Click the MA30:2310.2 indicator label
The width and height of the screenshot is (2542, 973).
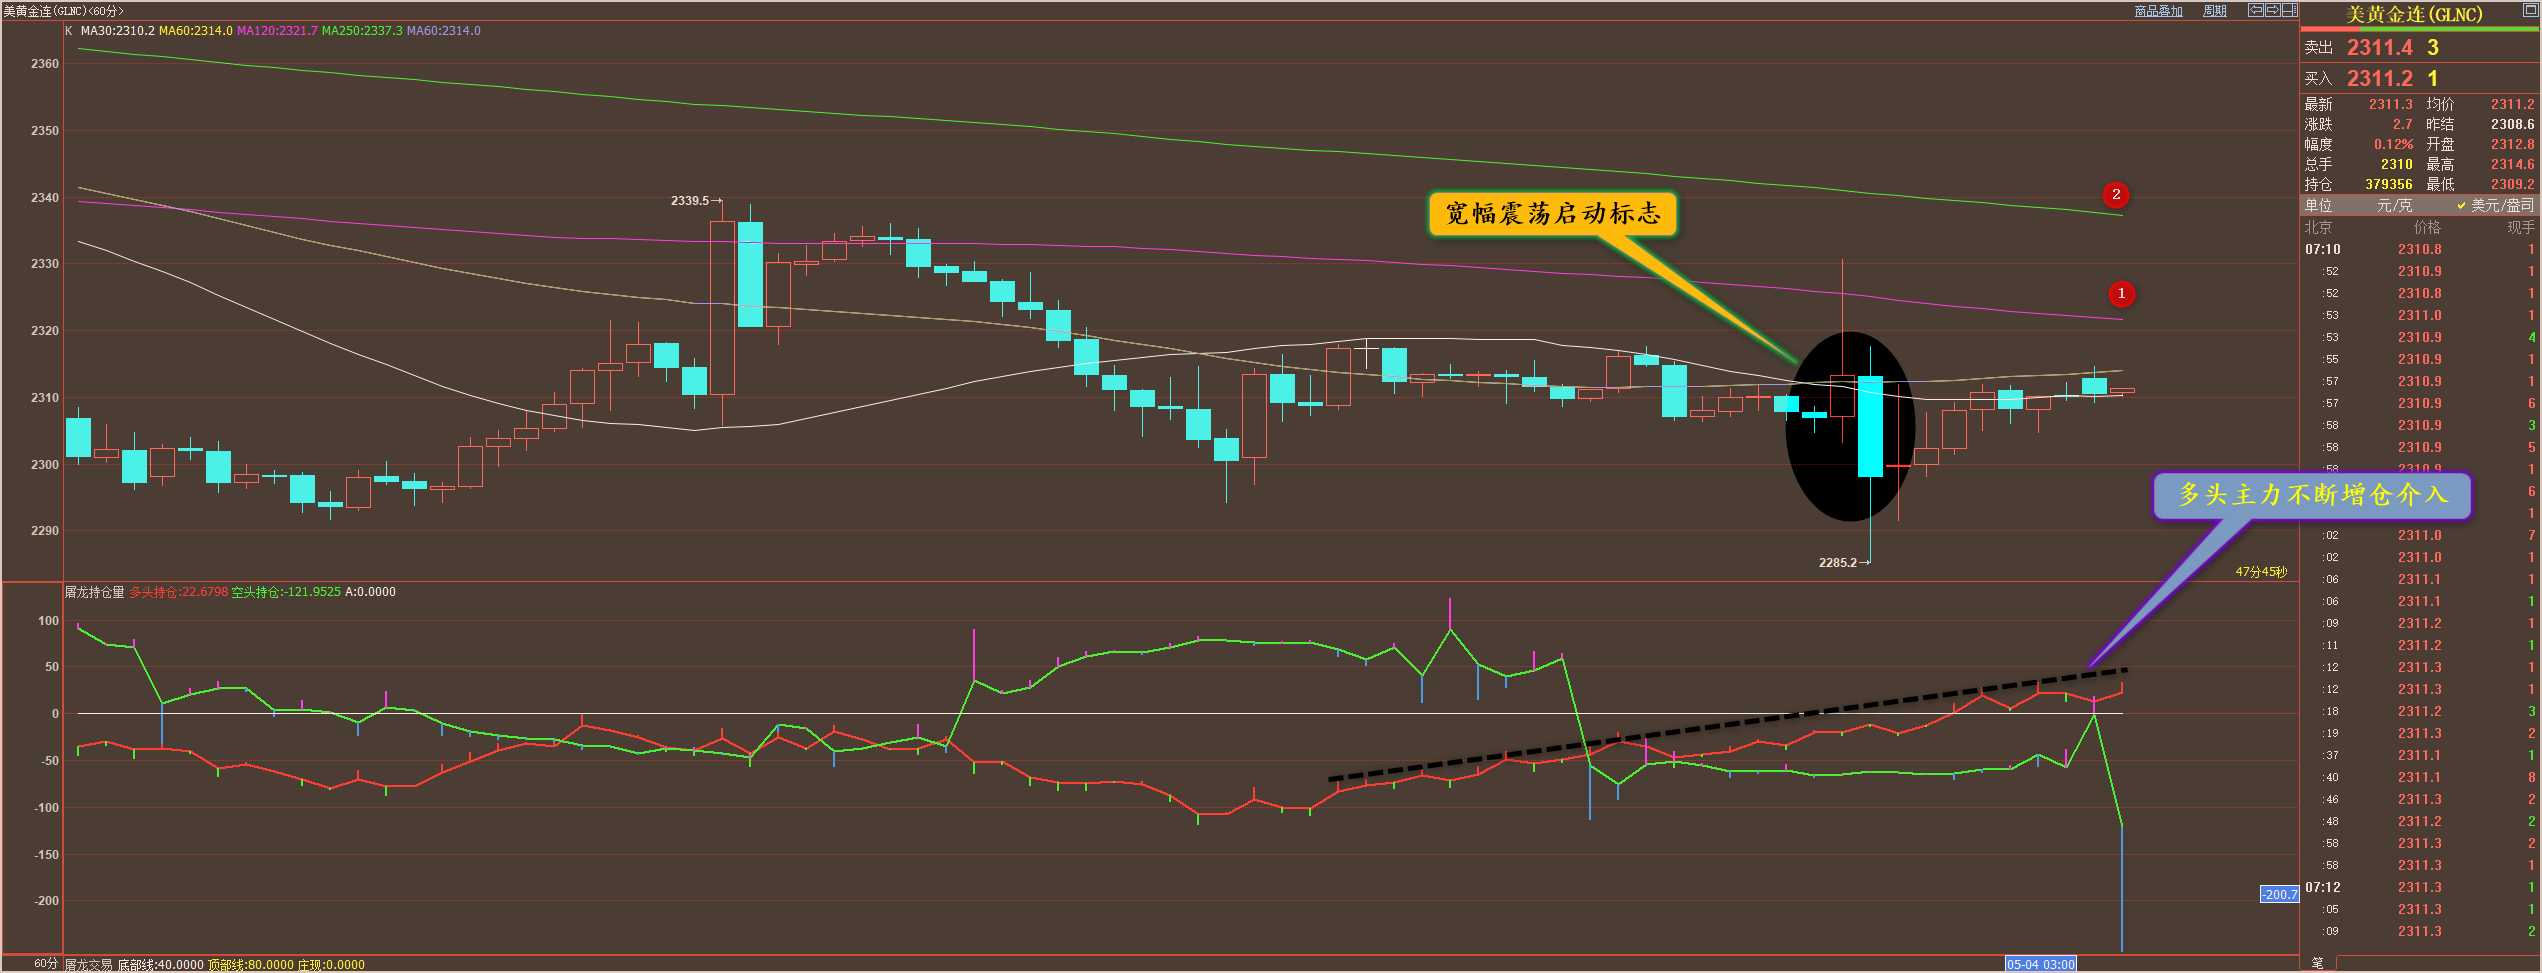117,31
